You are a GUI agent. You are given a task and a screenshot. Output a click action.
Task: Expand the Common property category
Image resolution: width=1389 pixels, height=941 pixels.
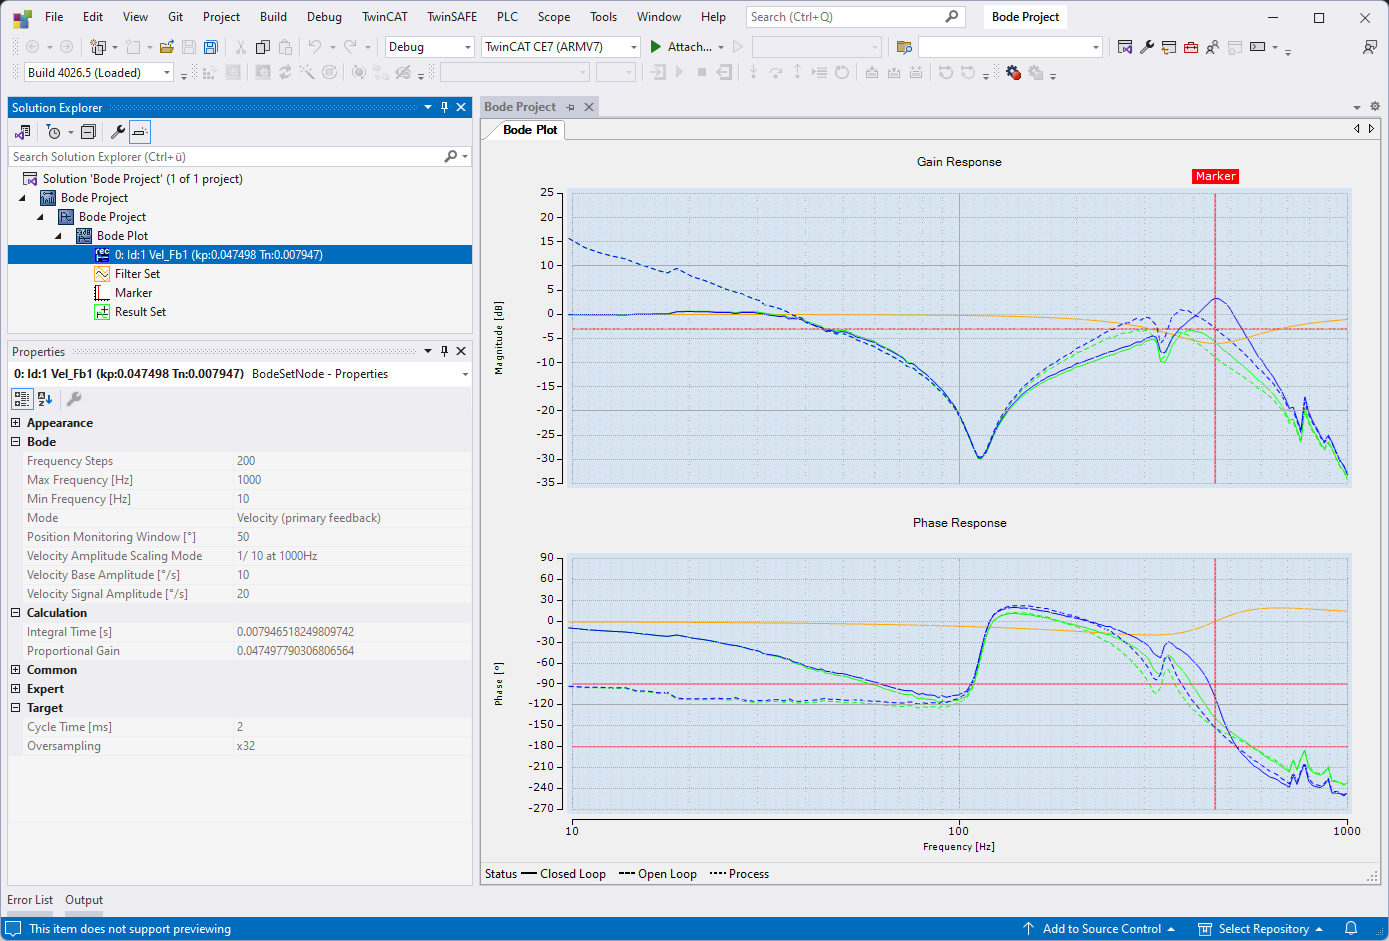(16, 670)
